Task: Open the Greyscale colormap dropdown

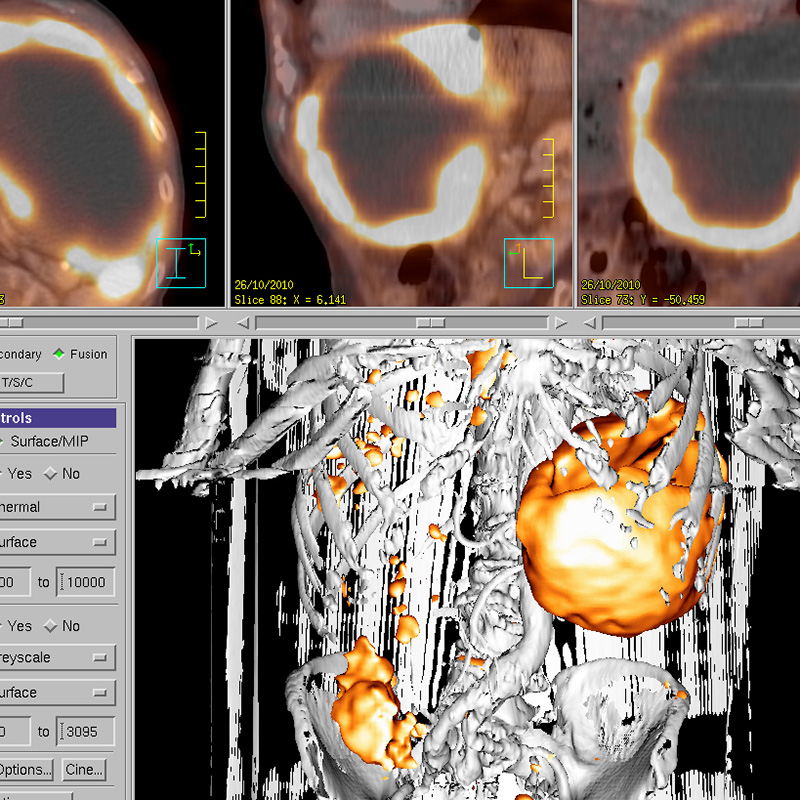Action: pyautogui.click(x=57, y=657)
